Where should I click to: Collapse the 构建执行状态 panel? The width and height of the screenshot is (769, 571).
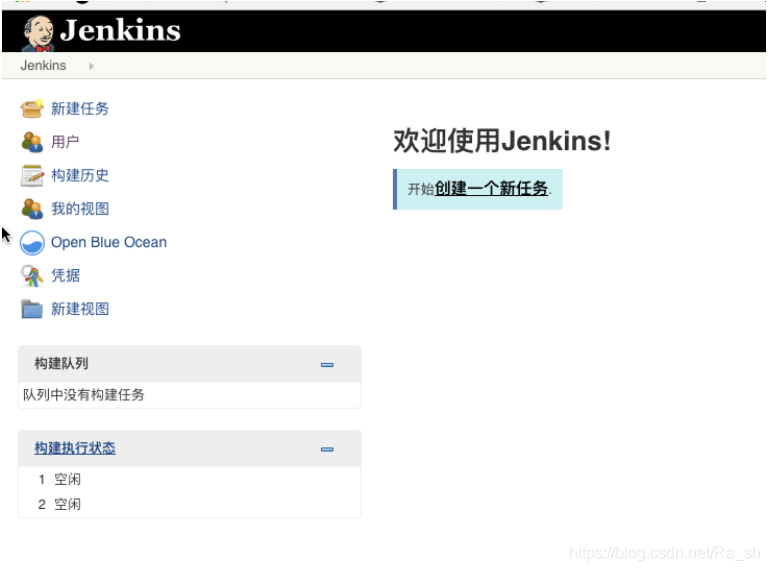327,449
